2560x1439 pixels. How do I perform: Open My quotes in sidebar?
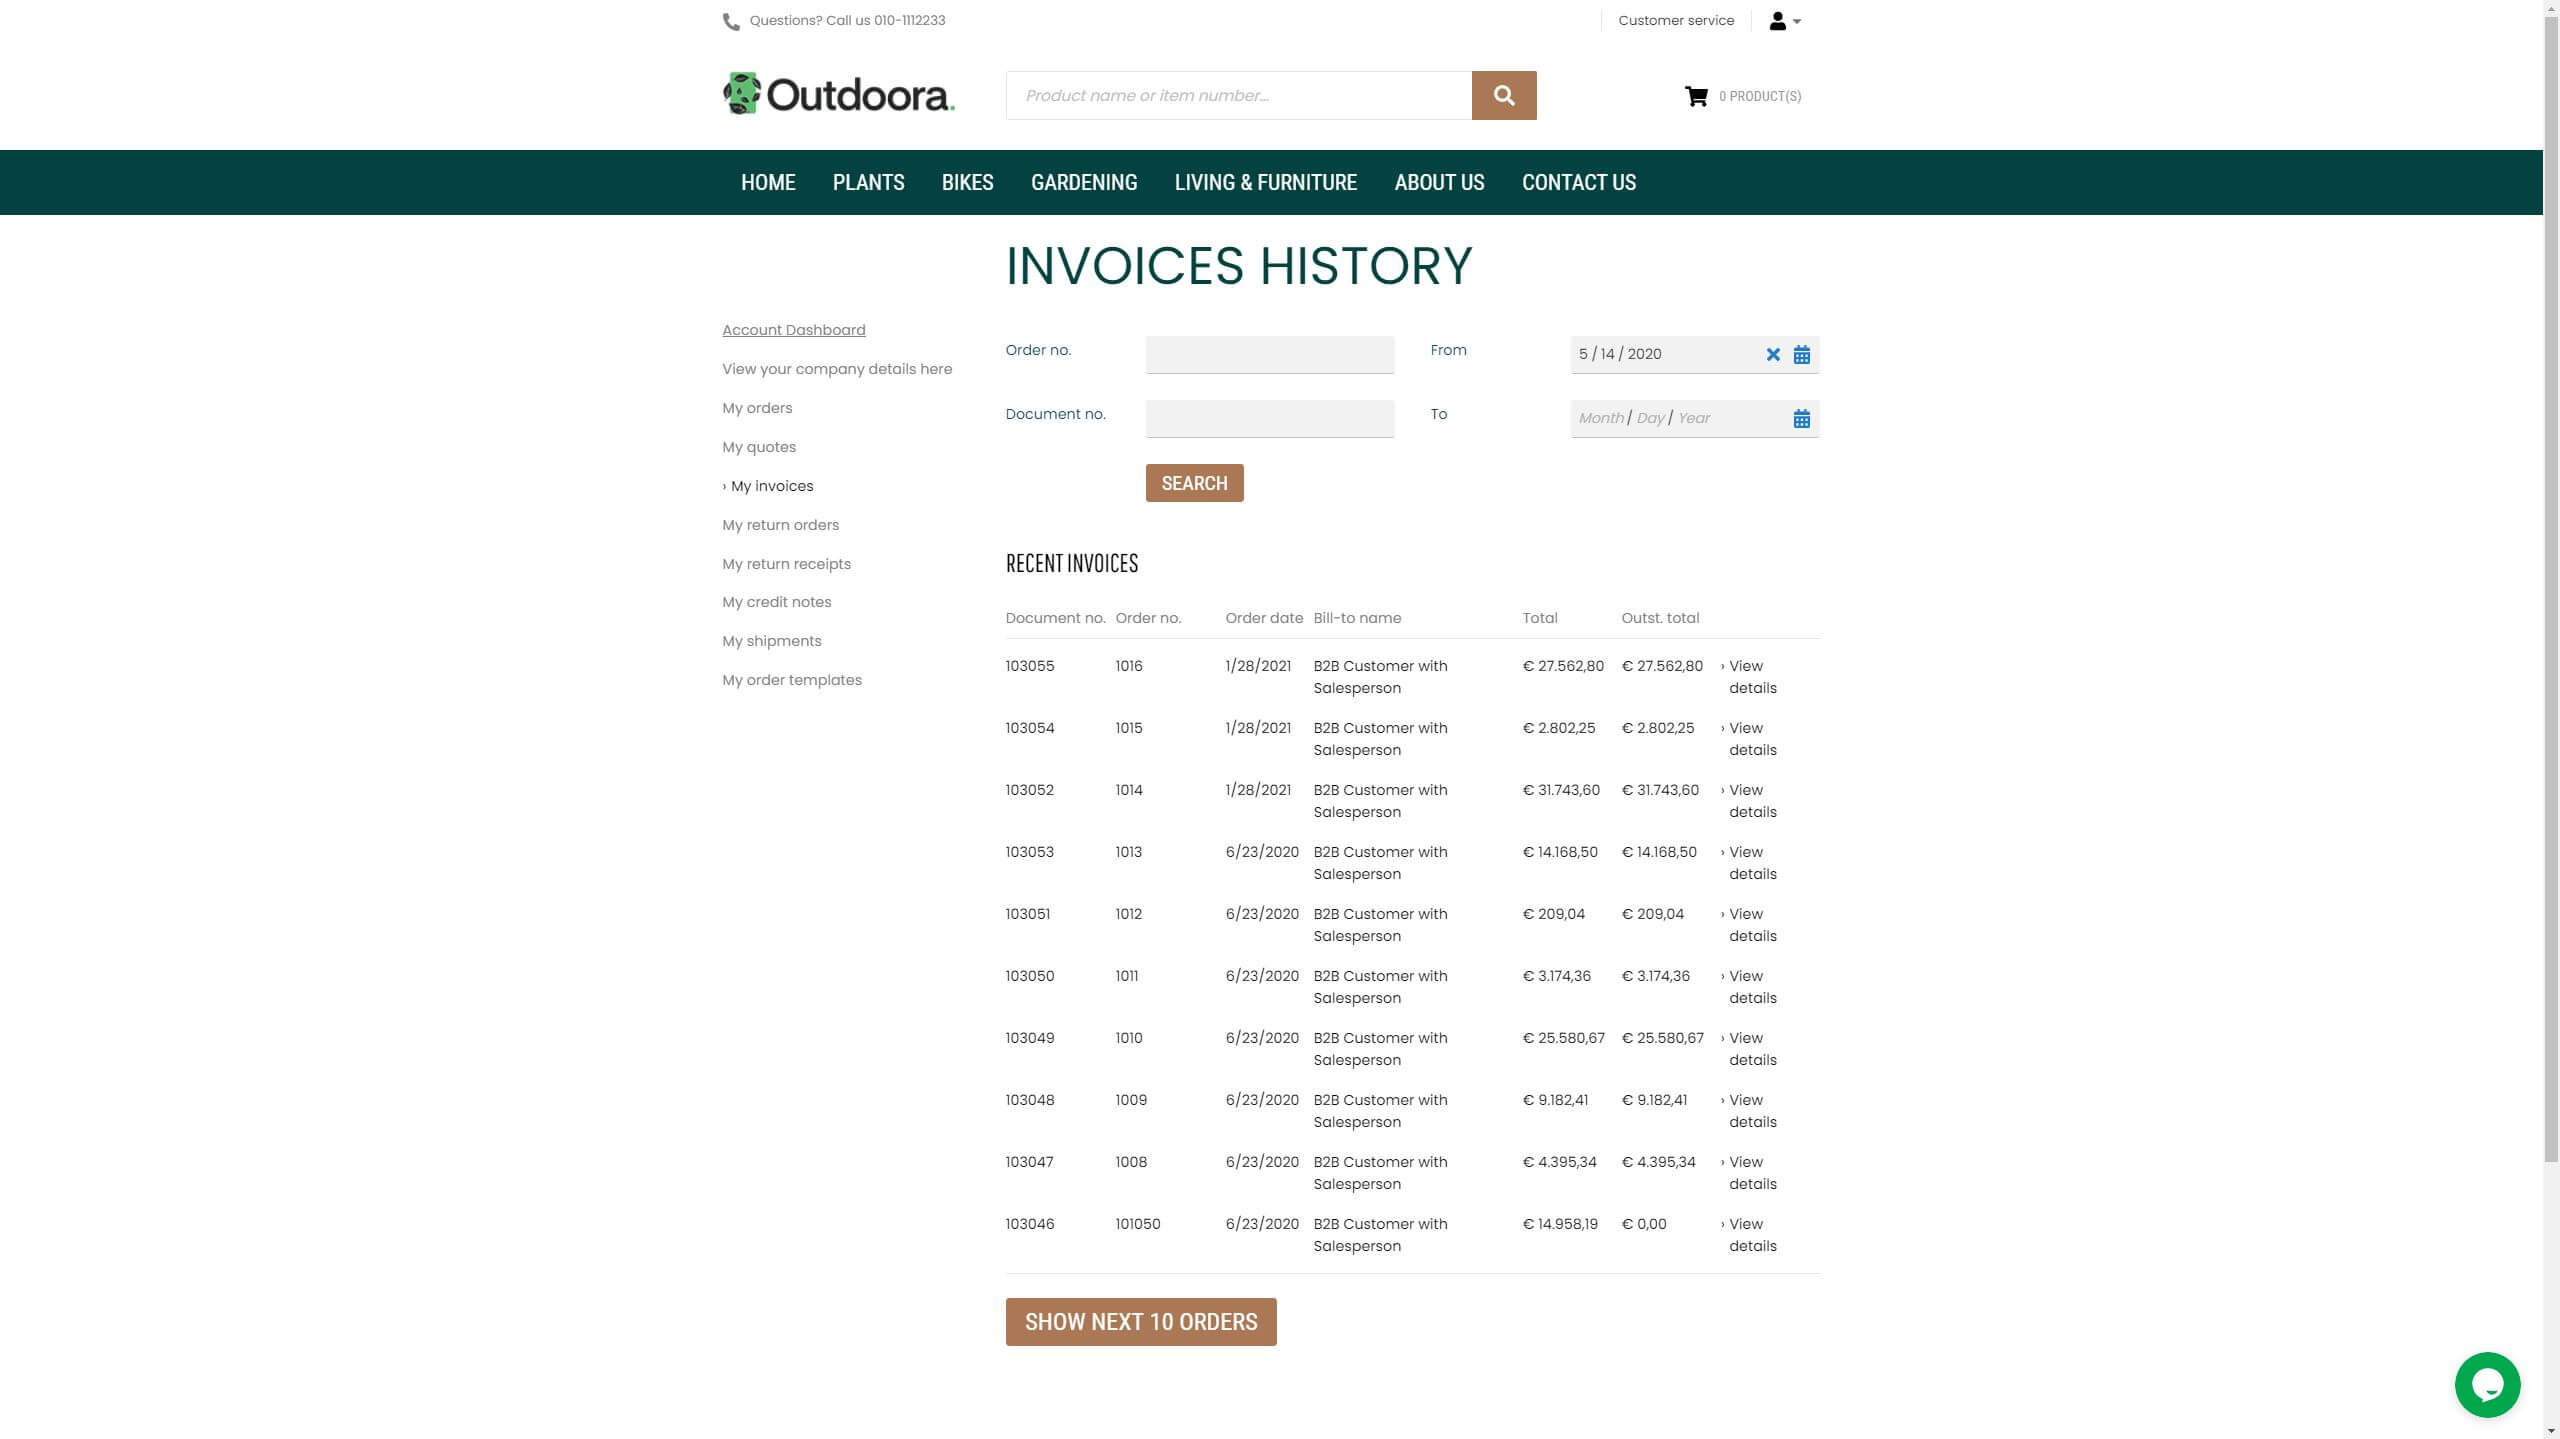(x=759, y=447)
